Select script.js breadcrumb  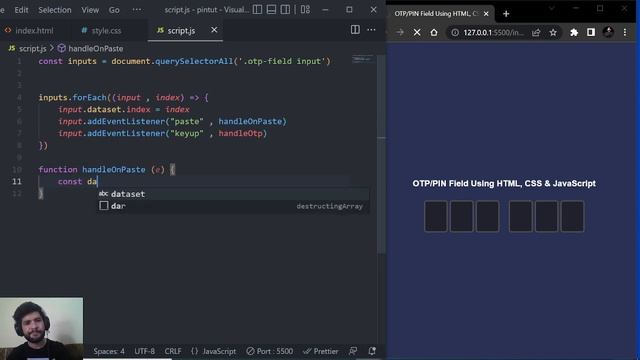click(32, 49)
